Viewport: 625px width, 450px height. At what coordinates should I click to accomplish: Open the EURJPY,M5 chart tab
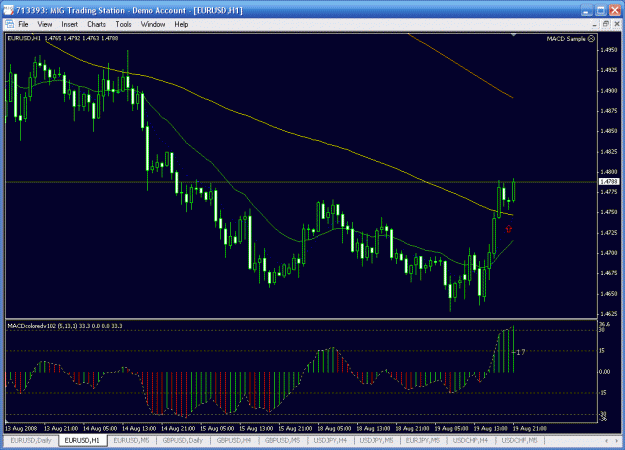coord(423,440)
